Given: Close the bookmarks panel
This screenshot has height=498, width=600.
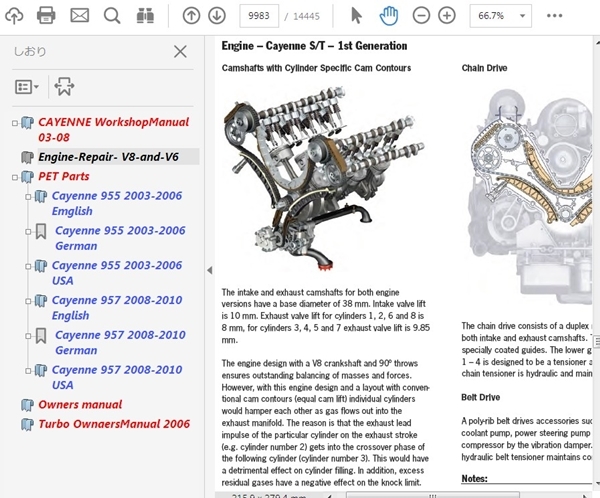Looking at the screenshot, I should click(x=180, y=51).
